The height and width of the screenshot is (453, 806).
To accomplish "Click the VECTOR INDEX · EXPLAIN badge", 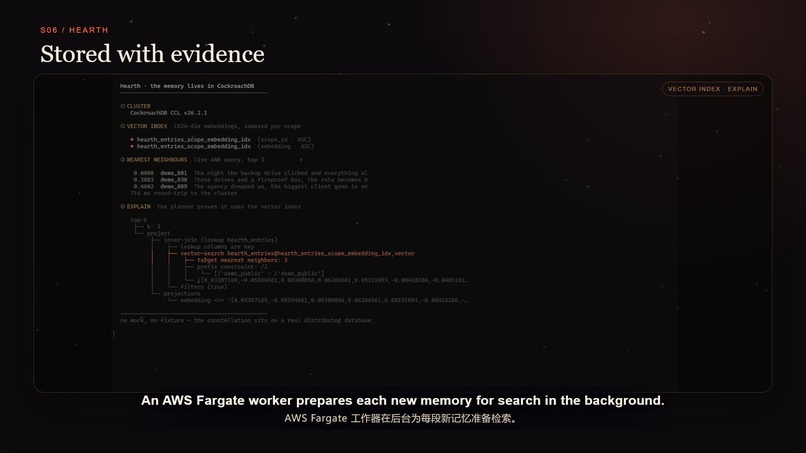I will pyautogui.click(x=712, y=89).
